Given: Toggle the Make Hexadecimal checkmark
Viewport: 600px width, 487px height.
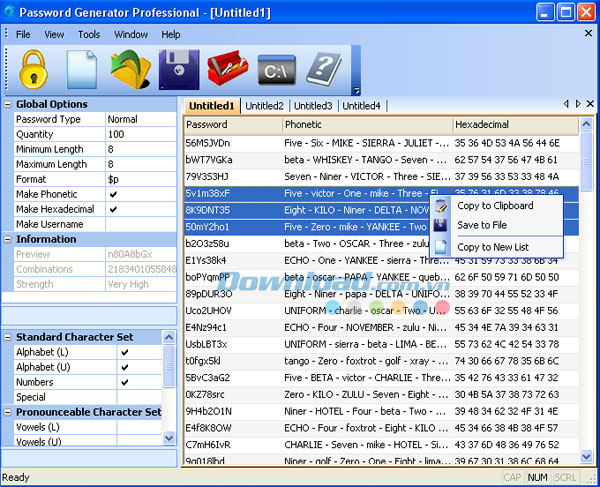Looking at the screenshot, I should pos(113,209).
